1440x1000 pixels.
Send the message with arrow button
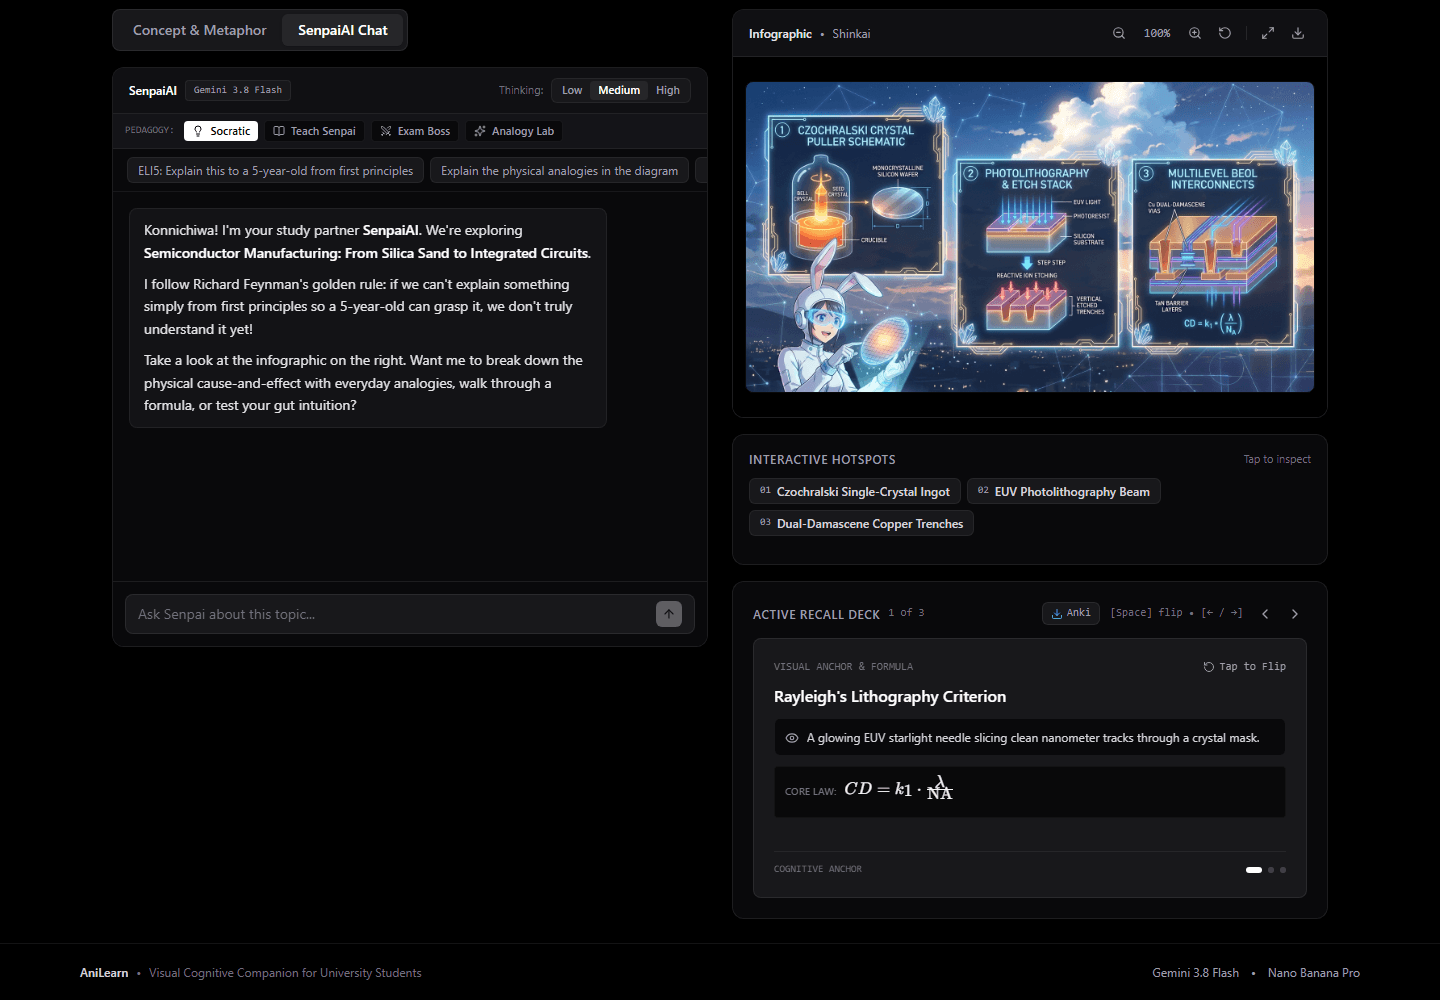click(669, 614)
